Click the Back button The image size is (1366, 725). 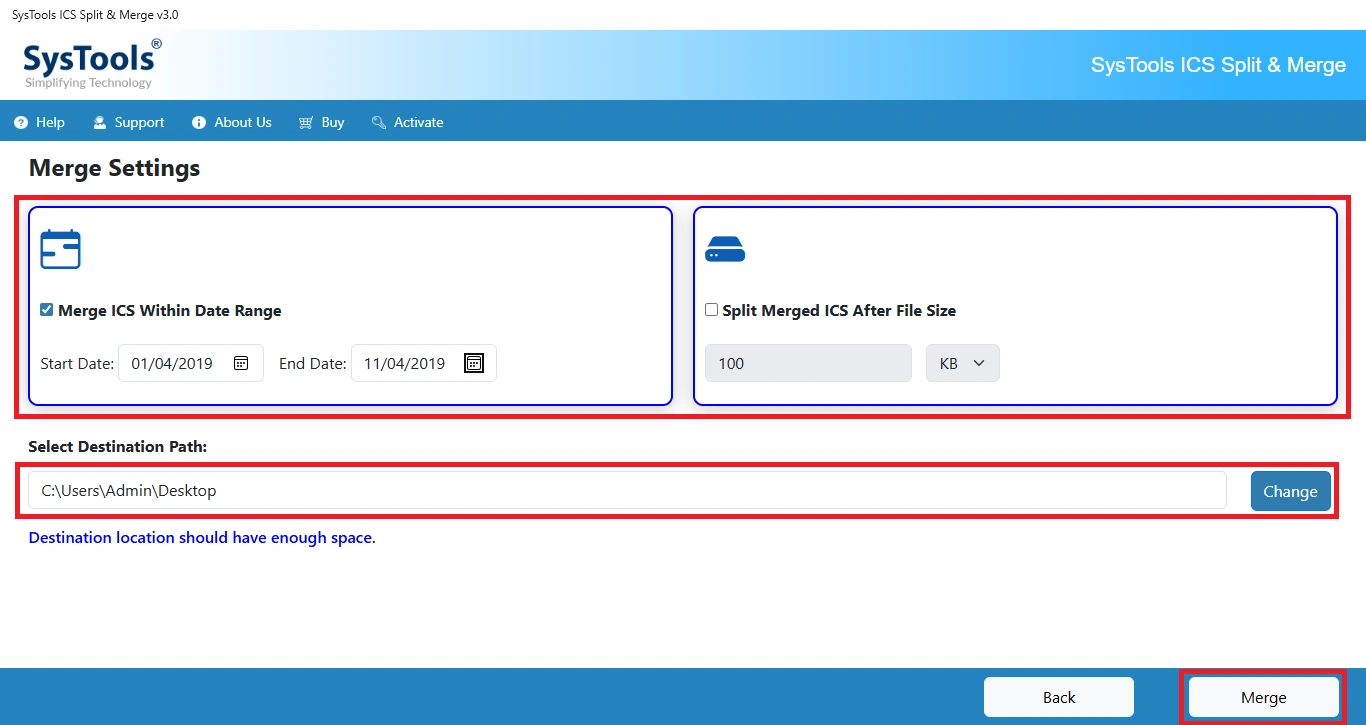(x=1059, y=697)
